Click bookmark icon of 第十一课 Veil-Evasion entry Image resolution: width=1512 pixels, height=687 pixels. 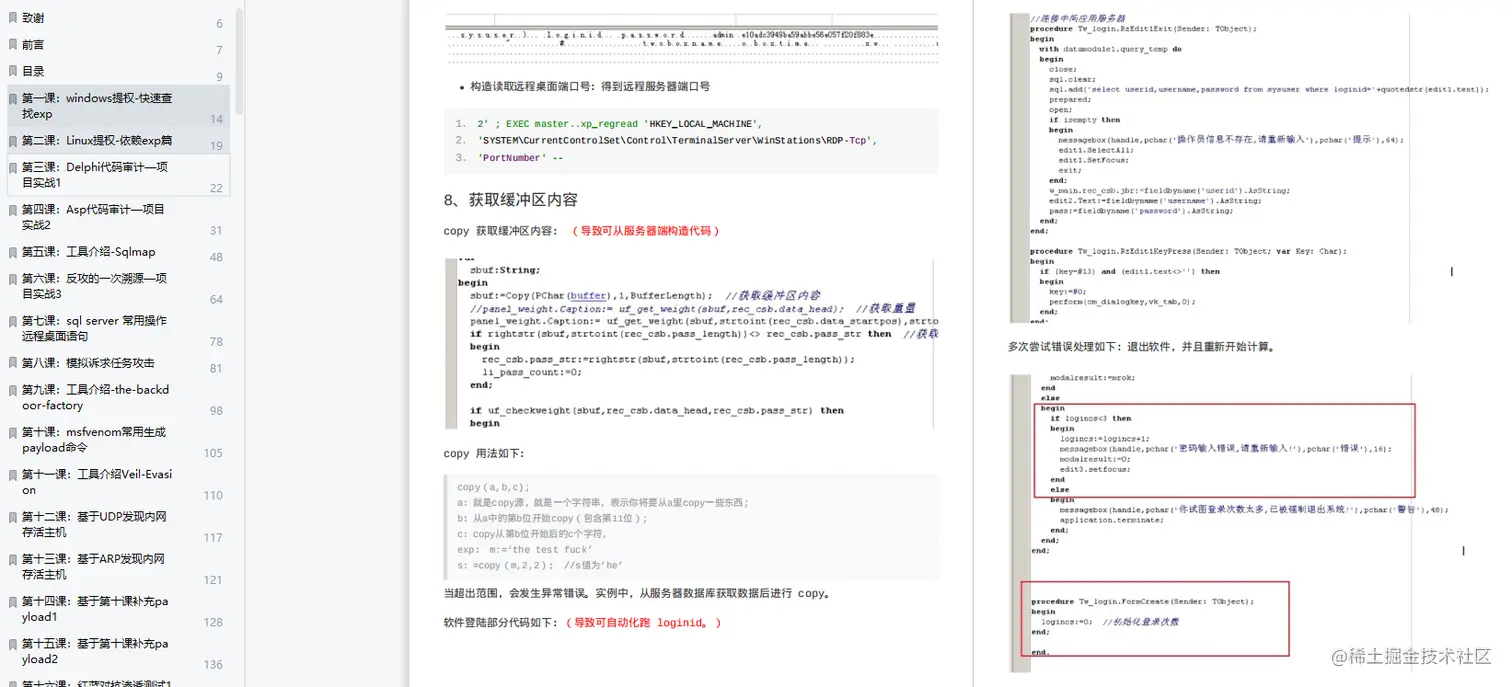[x=13, y=474]
